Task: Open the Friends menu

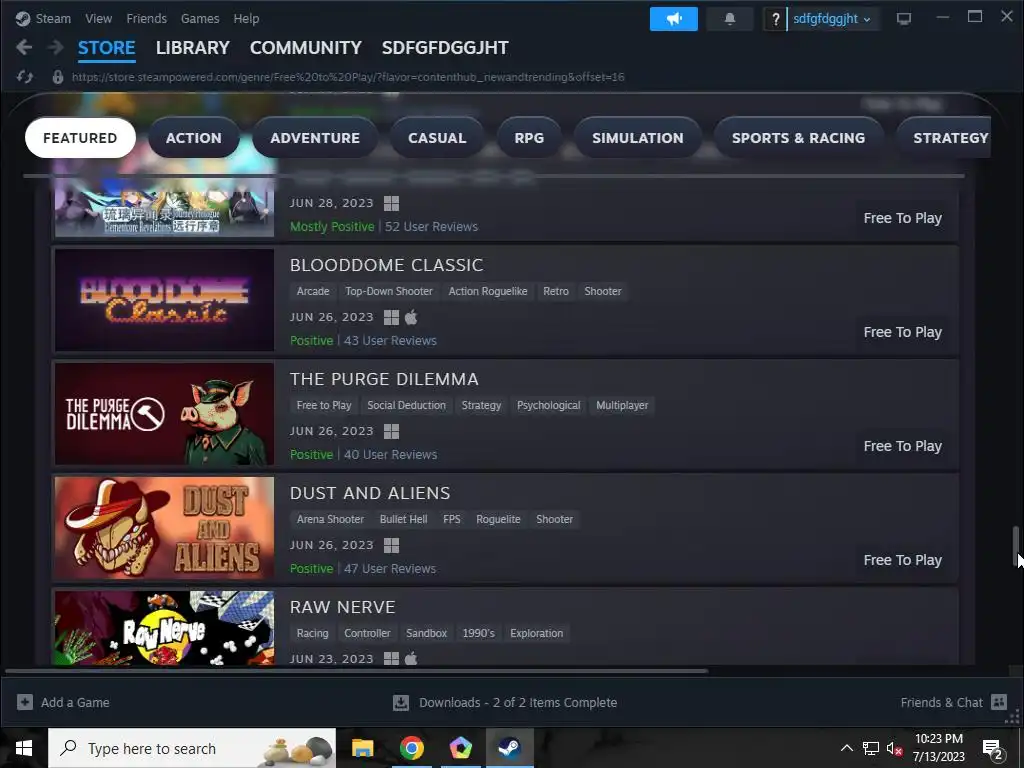Action: click(146, 19)
